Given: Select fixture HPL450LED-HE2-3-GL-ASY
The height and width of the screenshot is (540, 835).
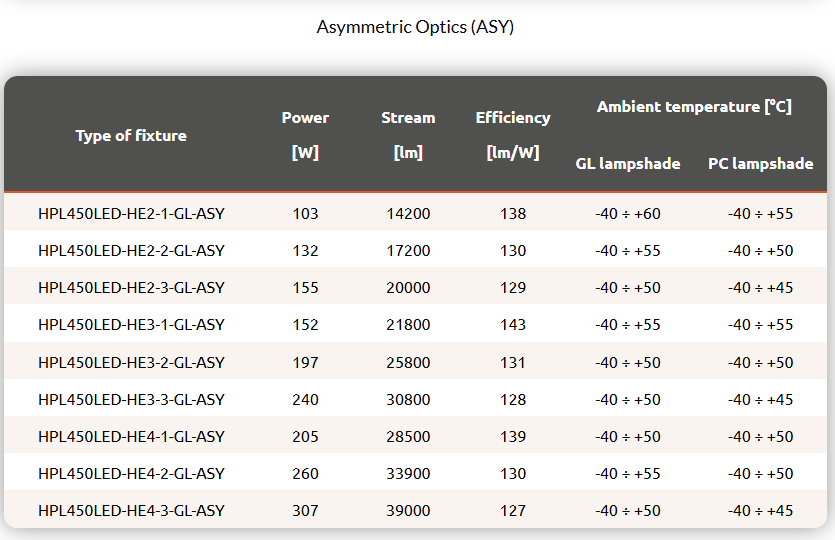Looking at the screenshot, I should 131,287.
